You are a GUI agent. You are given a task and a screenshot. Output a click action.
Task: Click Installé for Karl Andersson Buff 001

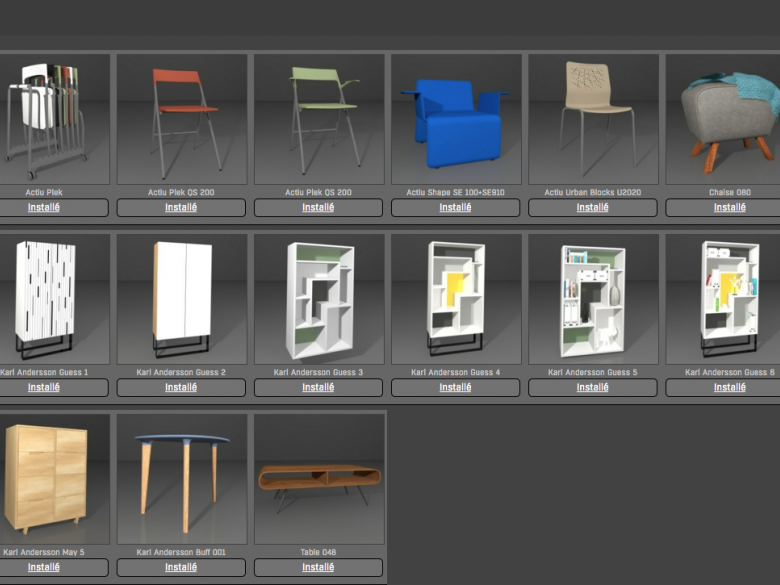[181, 568]
